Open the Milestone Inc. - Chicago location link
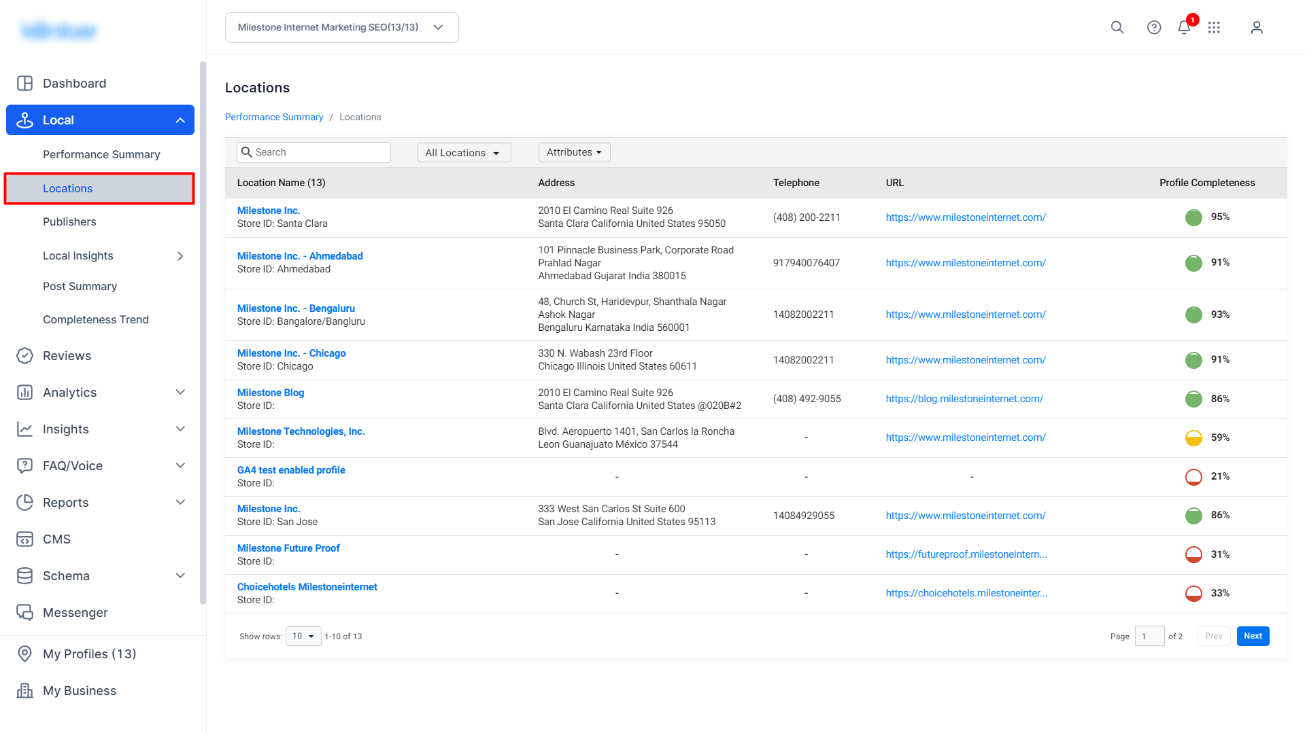Viewport: 1305px width, 733px height. (291, 353)
